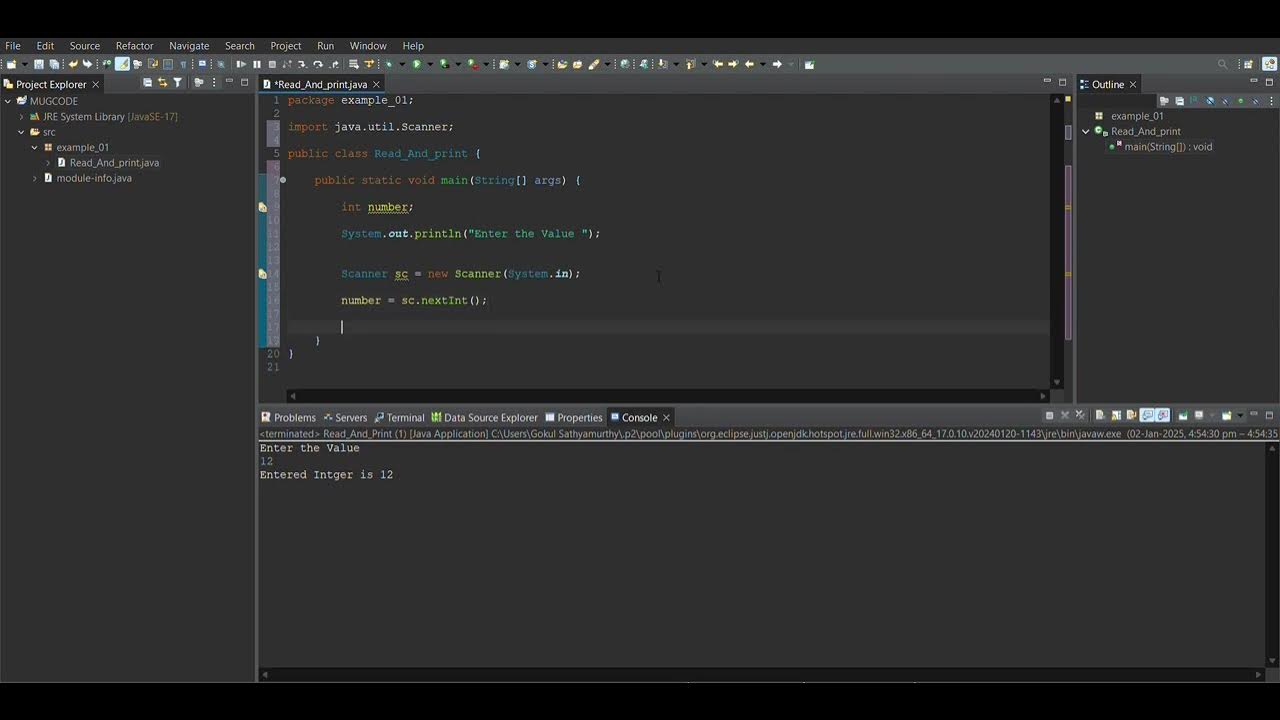The image size is (1280, 720).
Task: Toggle Hide Fields in Outline toolbar
Action: [1210, 101]
